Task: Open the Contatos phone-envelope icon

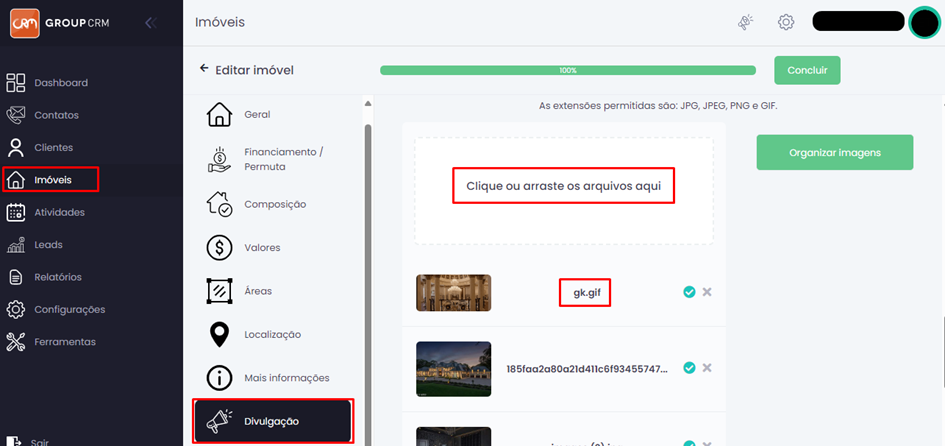Action: 16,115
